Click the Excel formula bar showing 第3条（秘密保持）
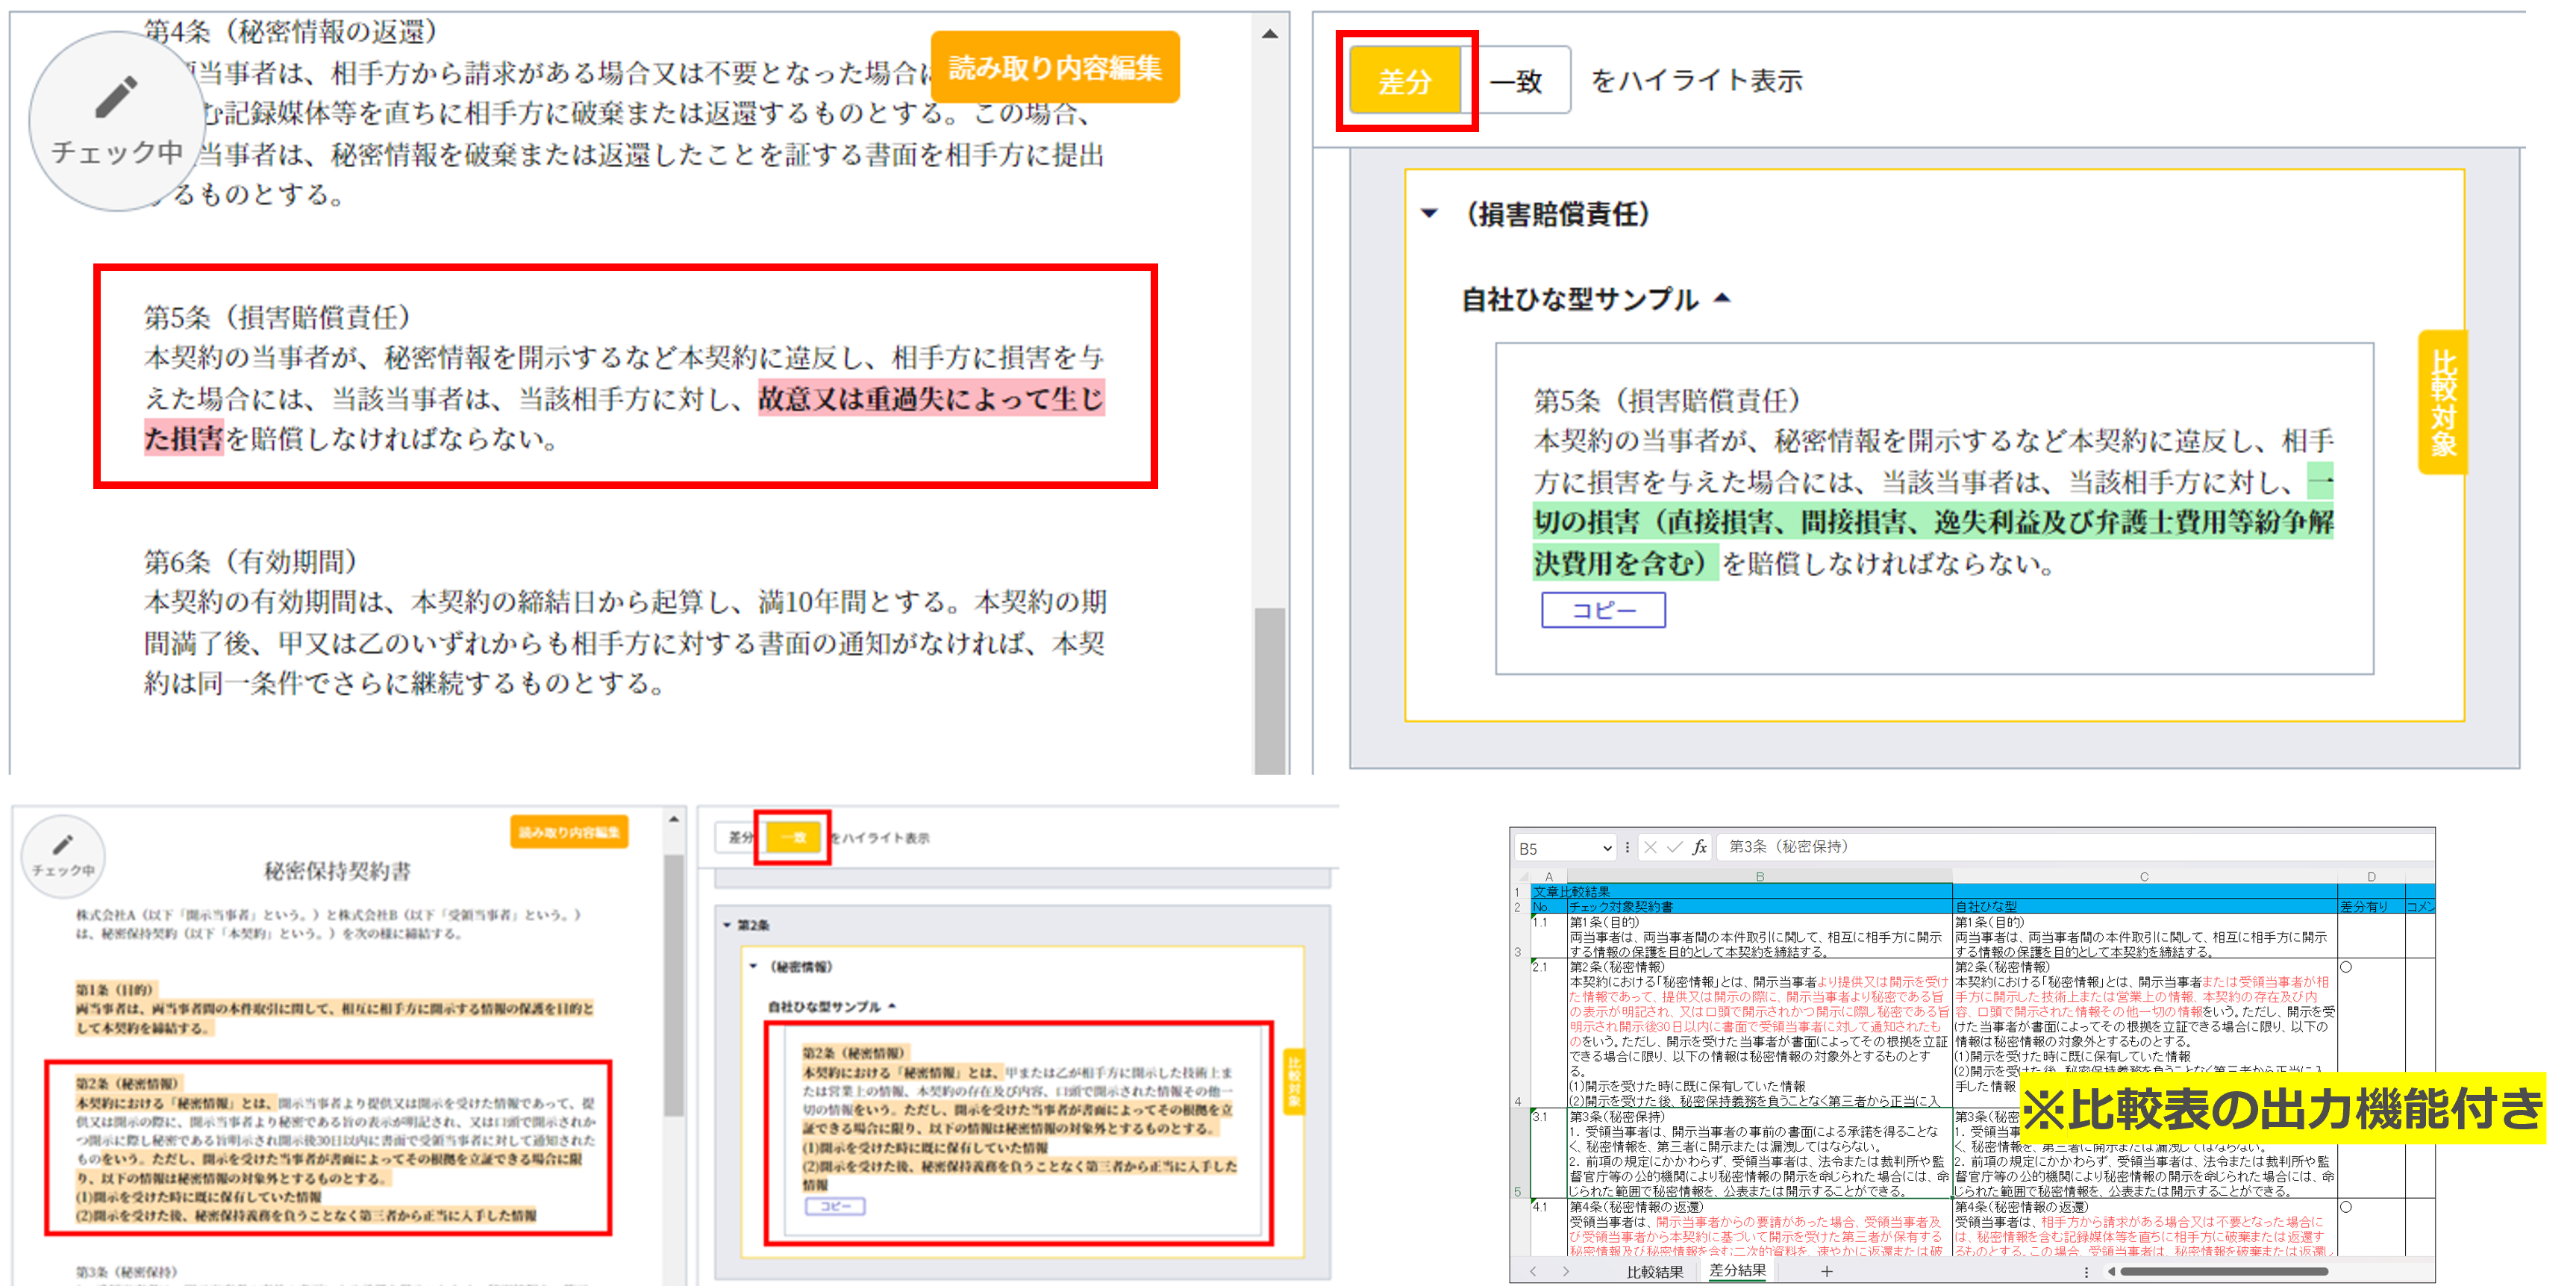2576x1286 pixels. (2075, 847)
